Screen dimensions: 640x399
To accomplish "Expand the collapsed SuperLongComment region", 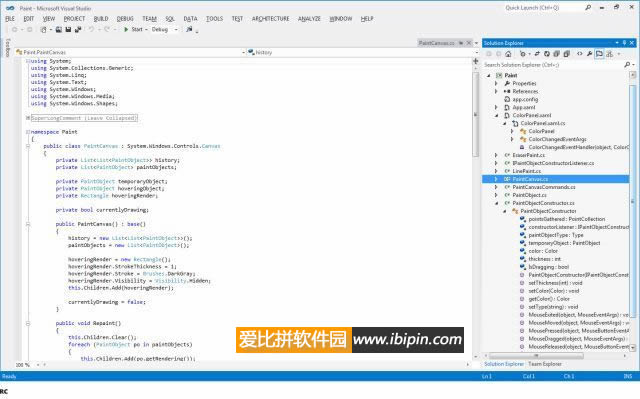I will tap(28, 118).
